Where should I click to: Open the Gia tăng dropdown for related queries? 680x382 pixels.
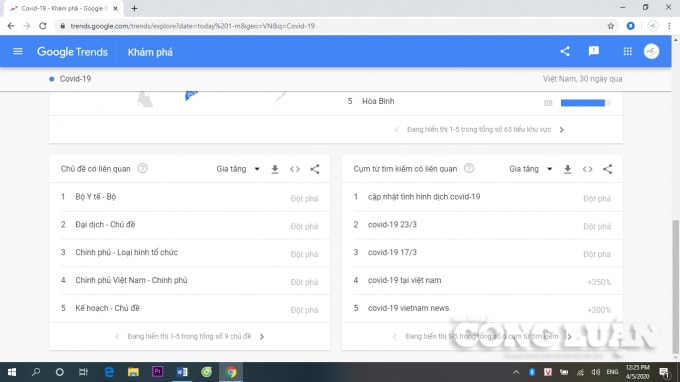531,169
